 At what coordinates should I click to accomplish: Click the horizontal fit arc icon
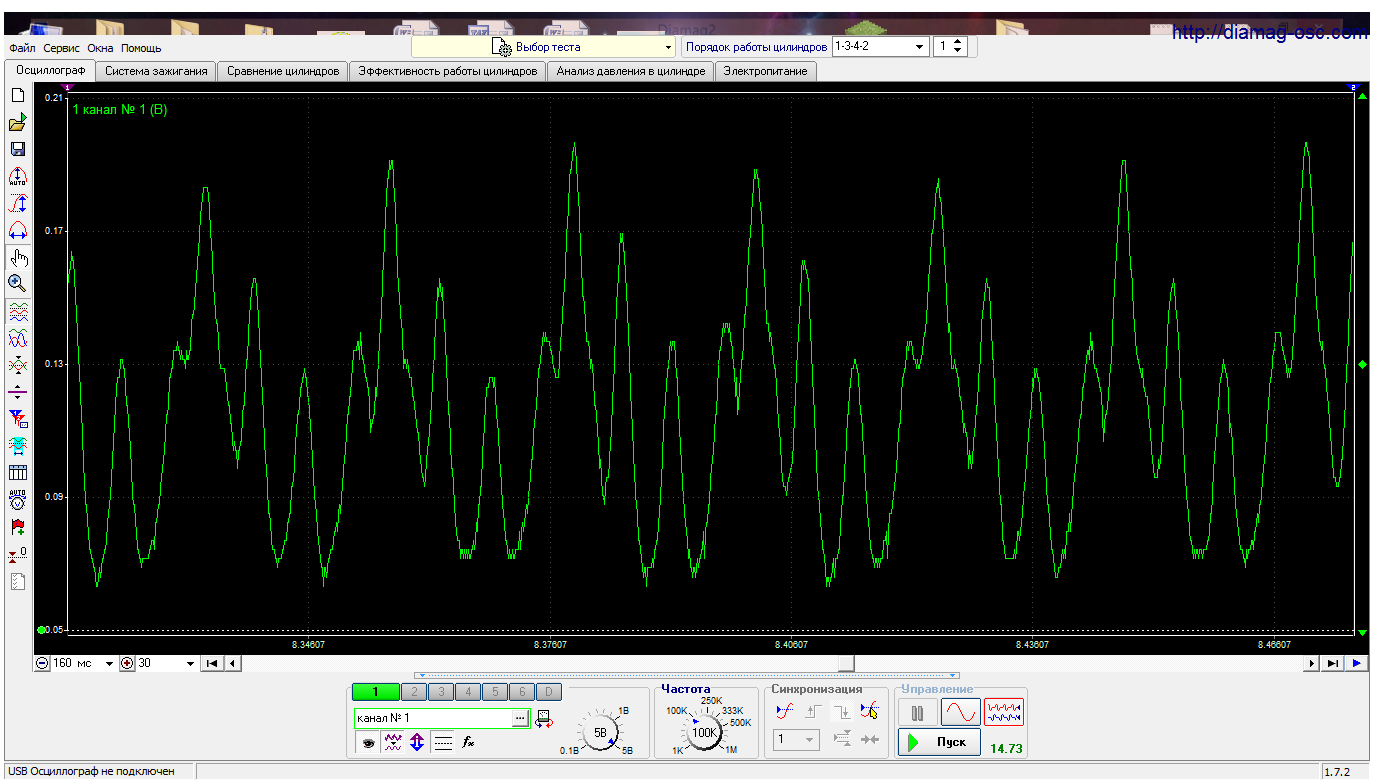pyautogui.click(x=17, y=230)
